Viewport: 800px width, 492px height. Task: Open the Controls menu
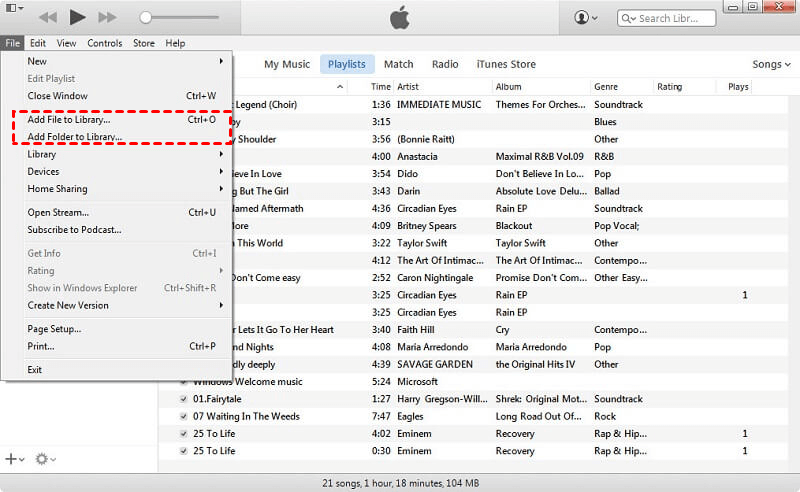coord(105,43)
